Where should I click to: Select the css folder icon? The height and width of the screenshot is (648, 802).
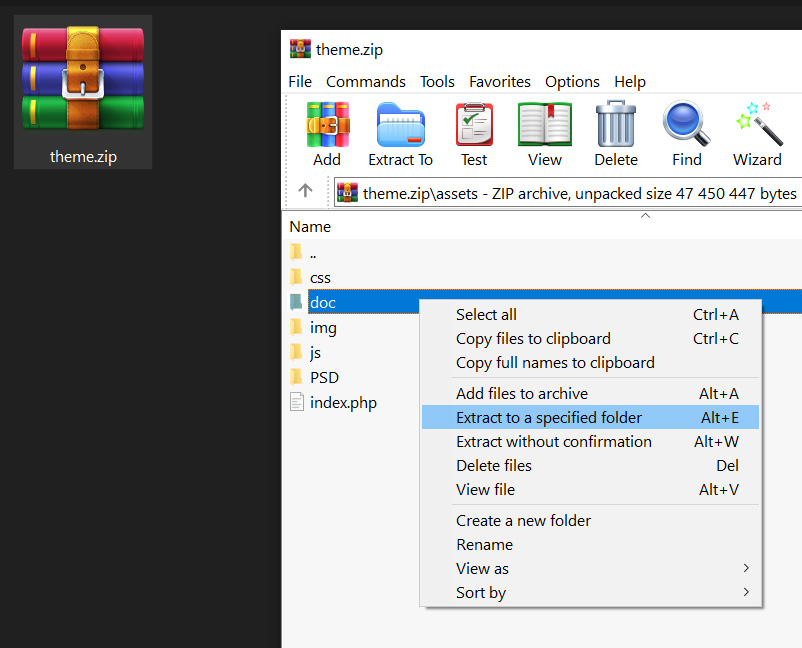tap(296, 277)
